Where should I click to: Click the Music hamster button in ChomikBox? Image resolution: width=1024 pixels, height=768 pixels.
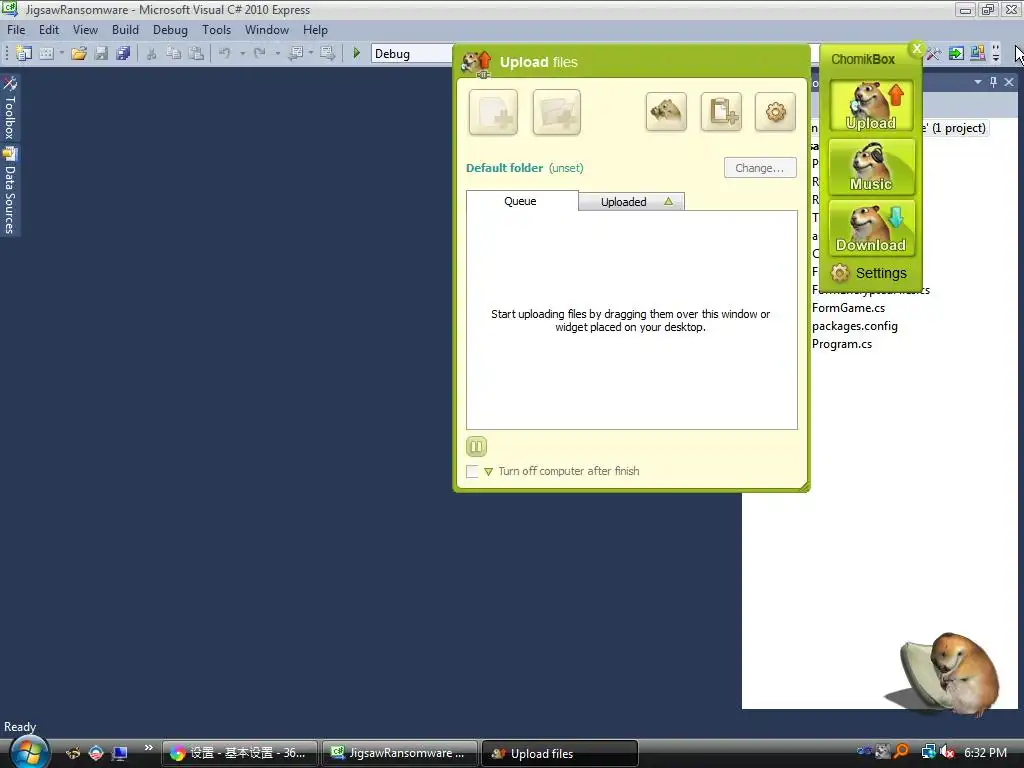point(871,167)
